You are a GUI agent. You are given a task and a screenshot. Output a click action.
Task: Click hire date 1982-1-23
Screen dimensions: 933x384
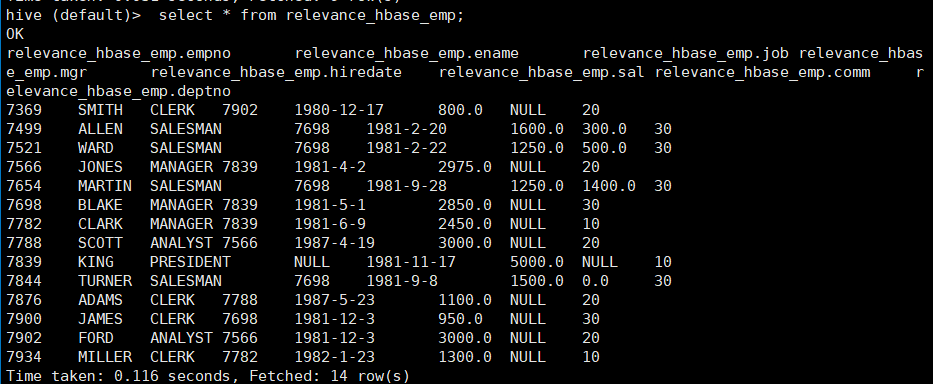[x=334, y=357]
